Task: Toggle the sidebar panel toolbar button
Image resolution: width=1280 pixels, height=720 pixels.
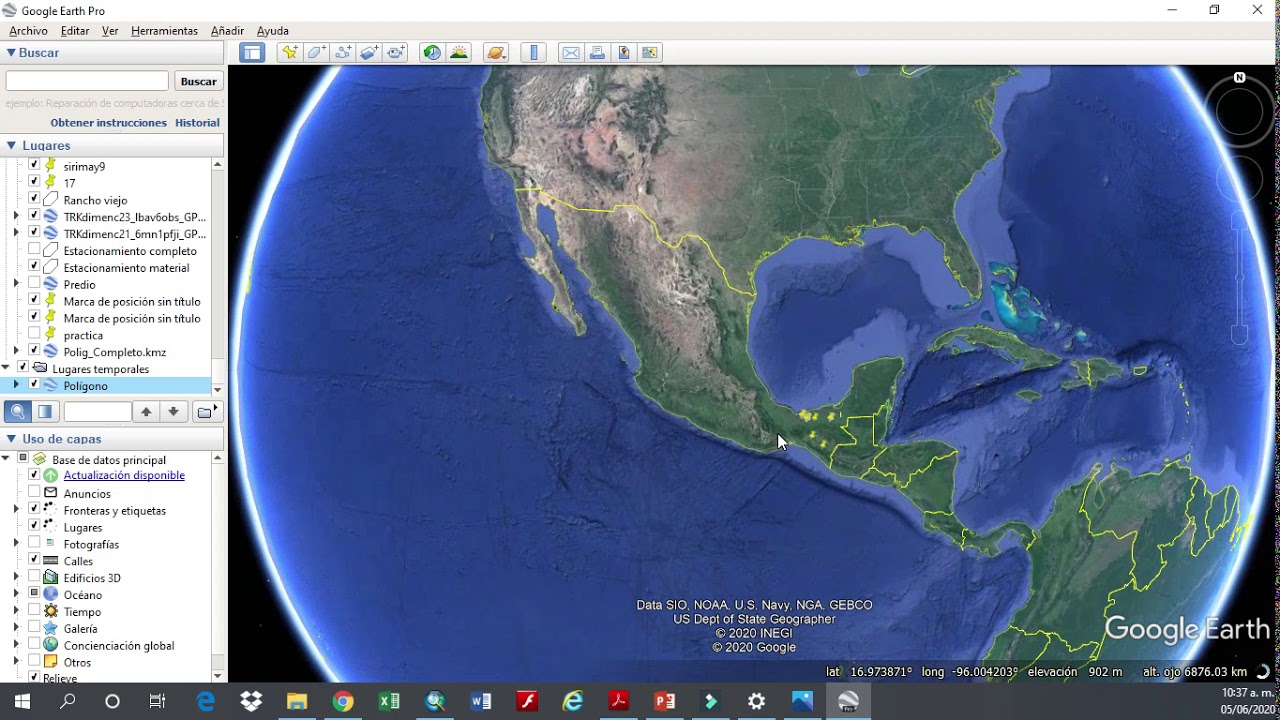Action: (x=252, y=53)
